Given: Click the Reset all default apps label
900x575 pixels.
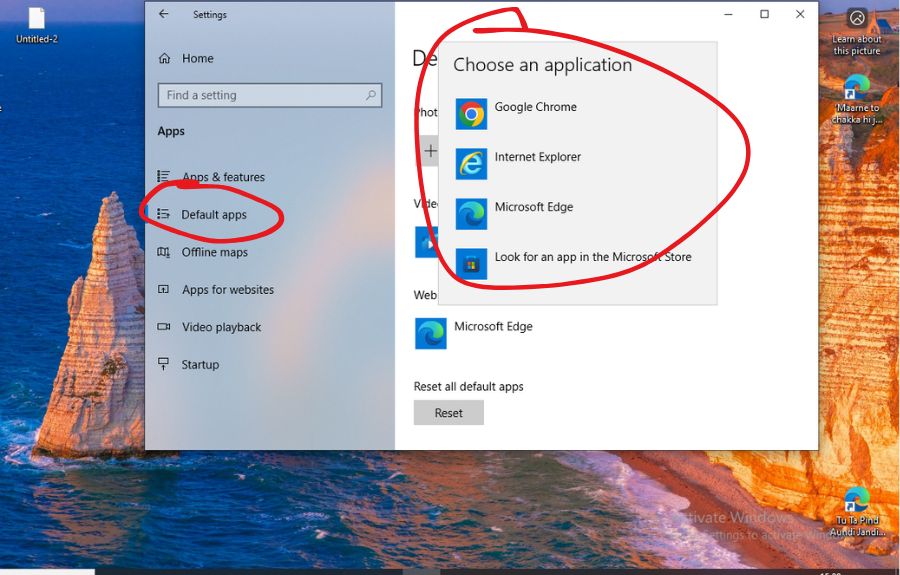Looking at the screenshot, I should [468, 387].
